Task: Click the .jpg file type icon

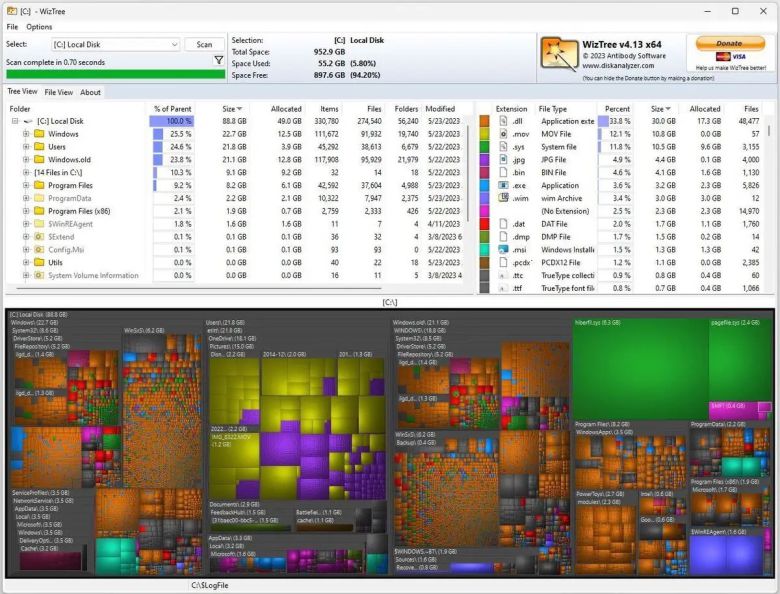Action: click(503, 160)
